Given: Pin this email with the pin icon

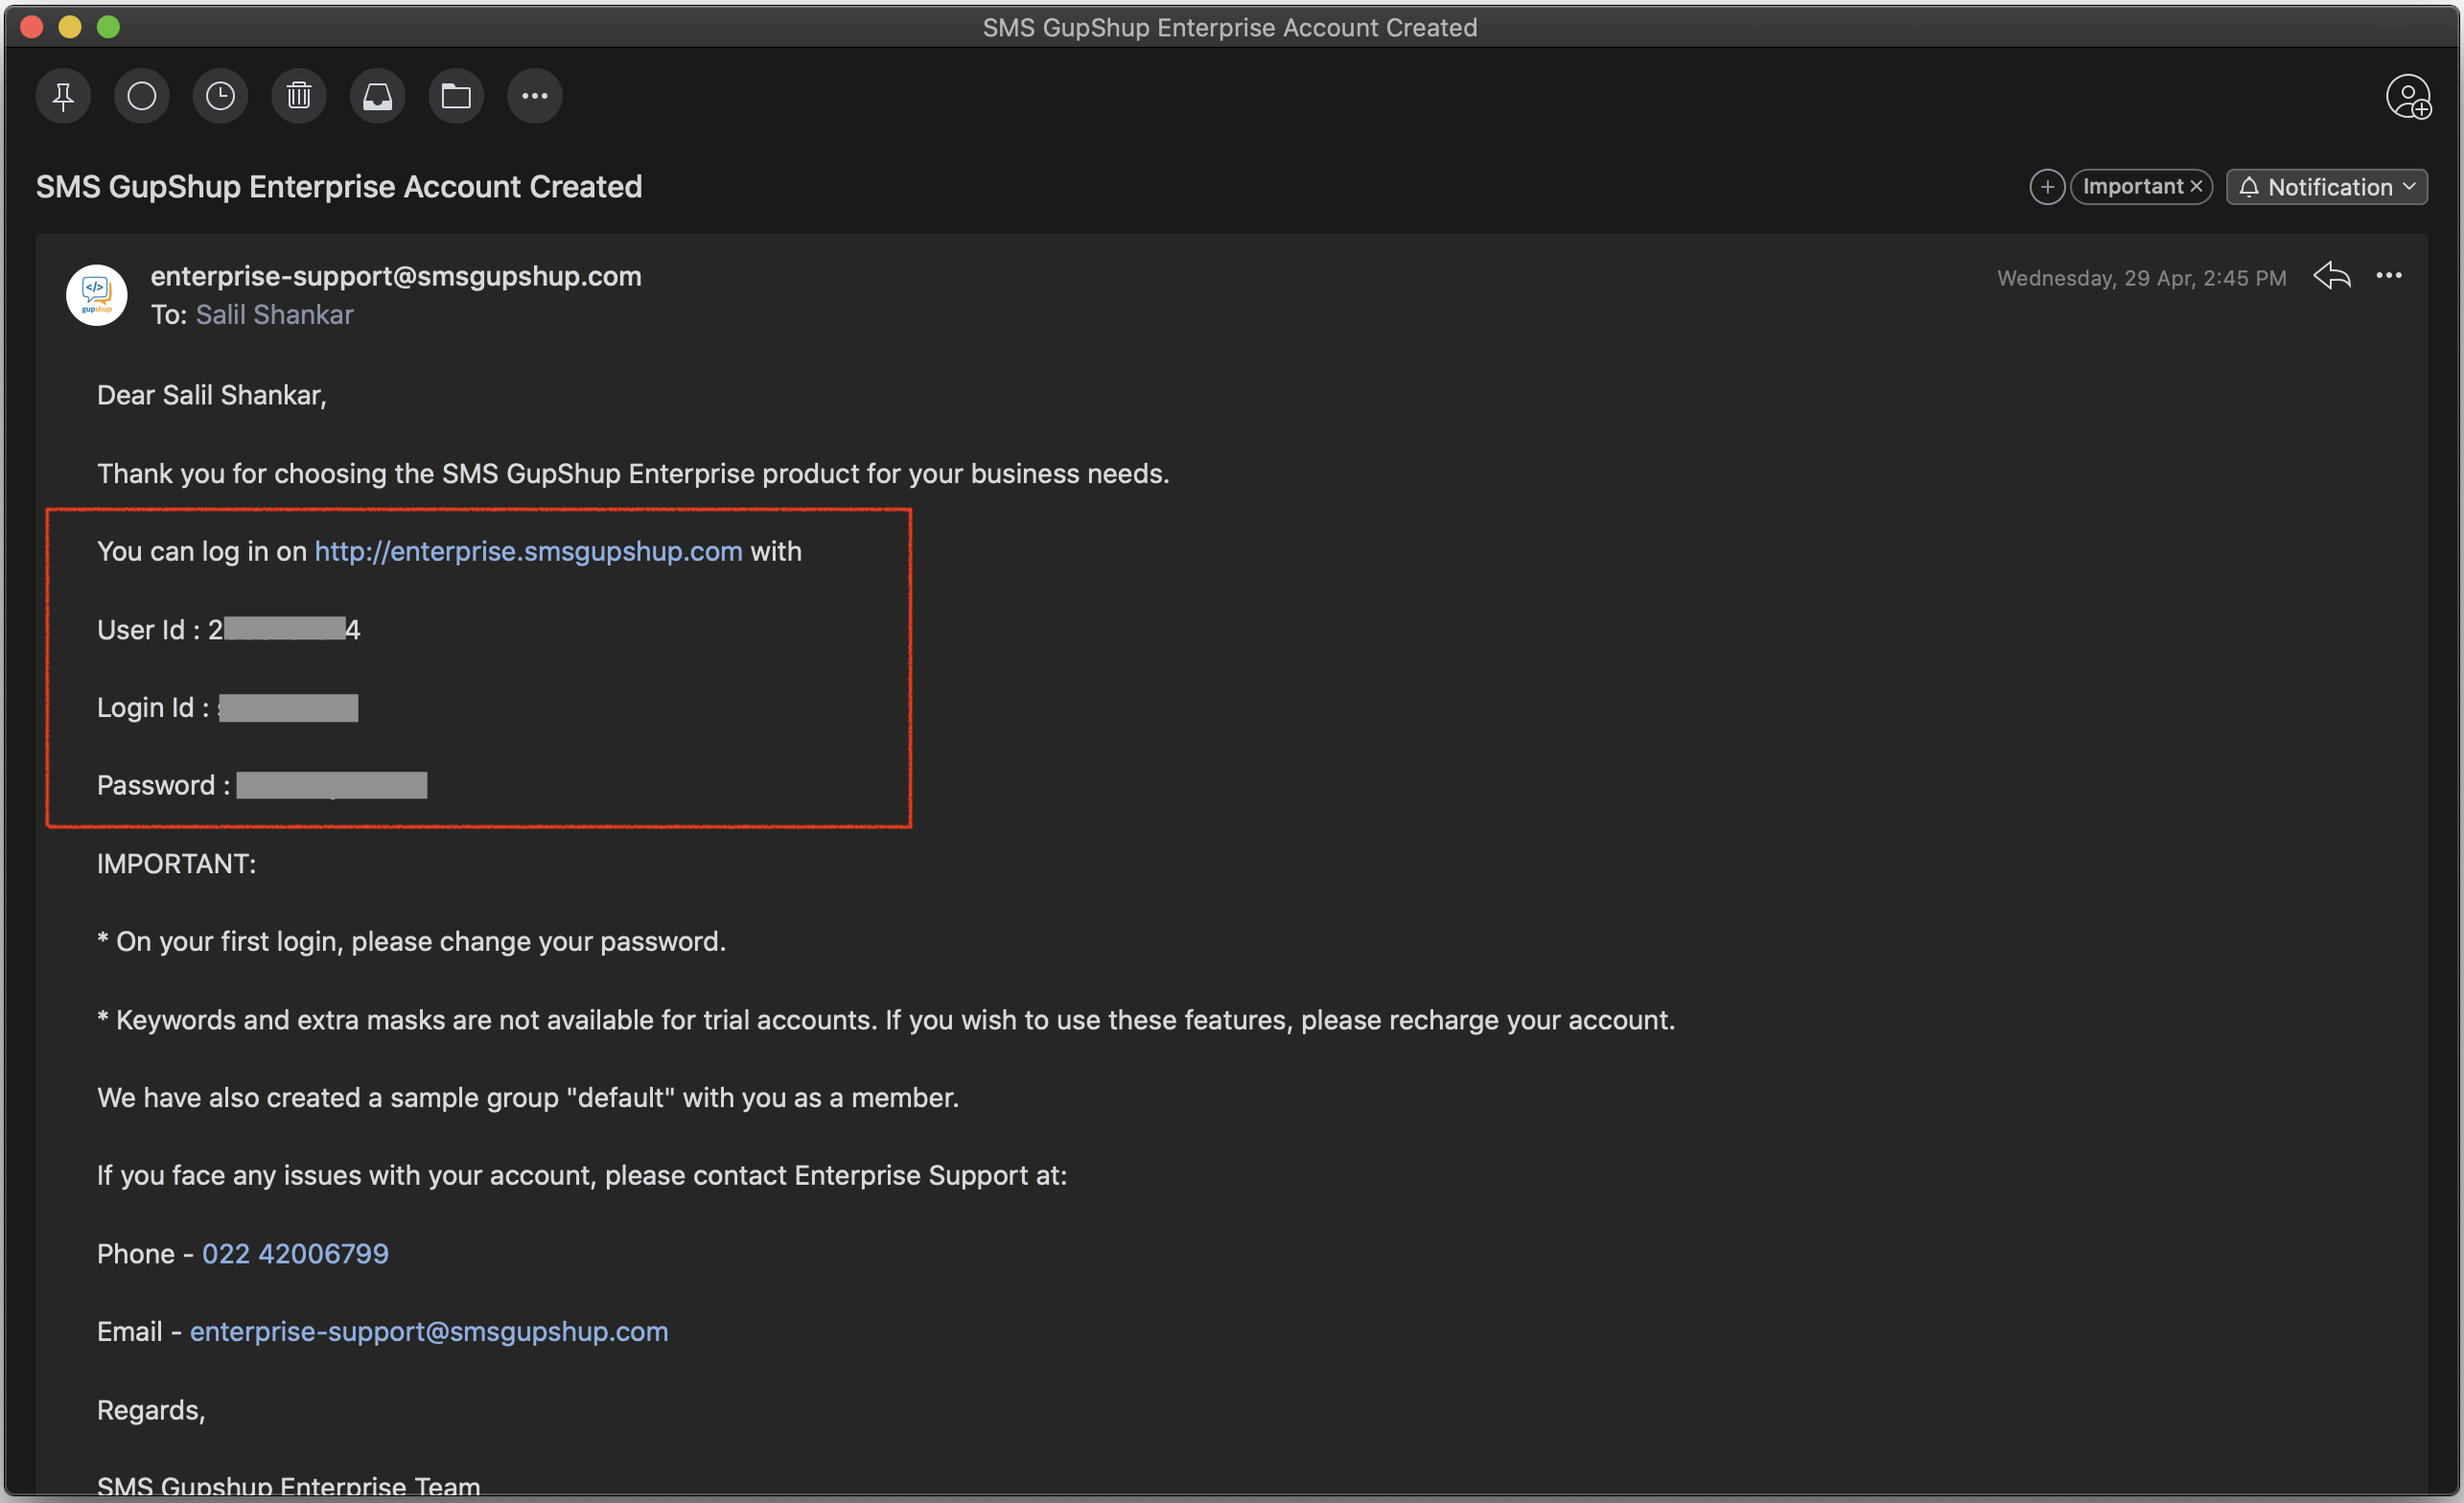Looking at the screenshot, I should tap(63, 96).
